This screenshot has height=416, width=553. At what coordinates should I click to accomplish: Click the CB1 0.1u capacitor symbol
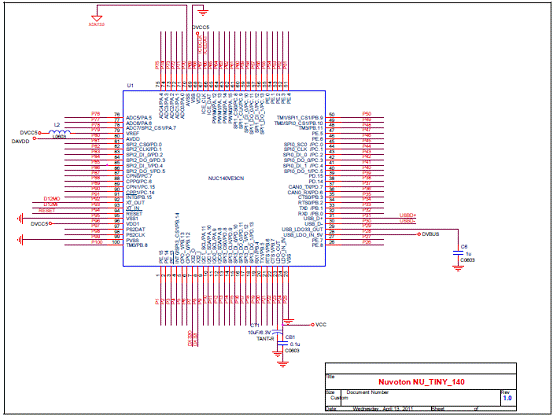(x=283, y=343)
